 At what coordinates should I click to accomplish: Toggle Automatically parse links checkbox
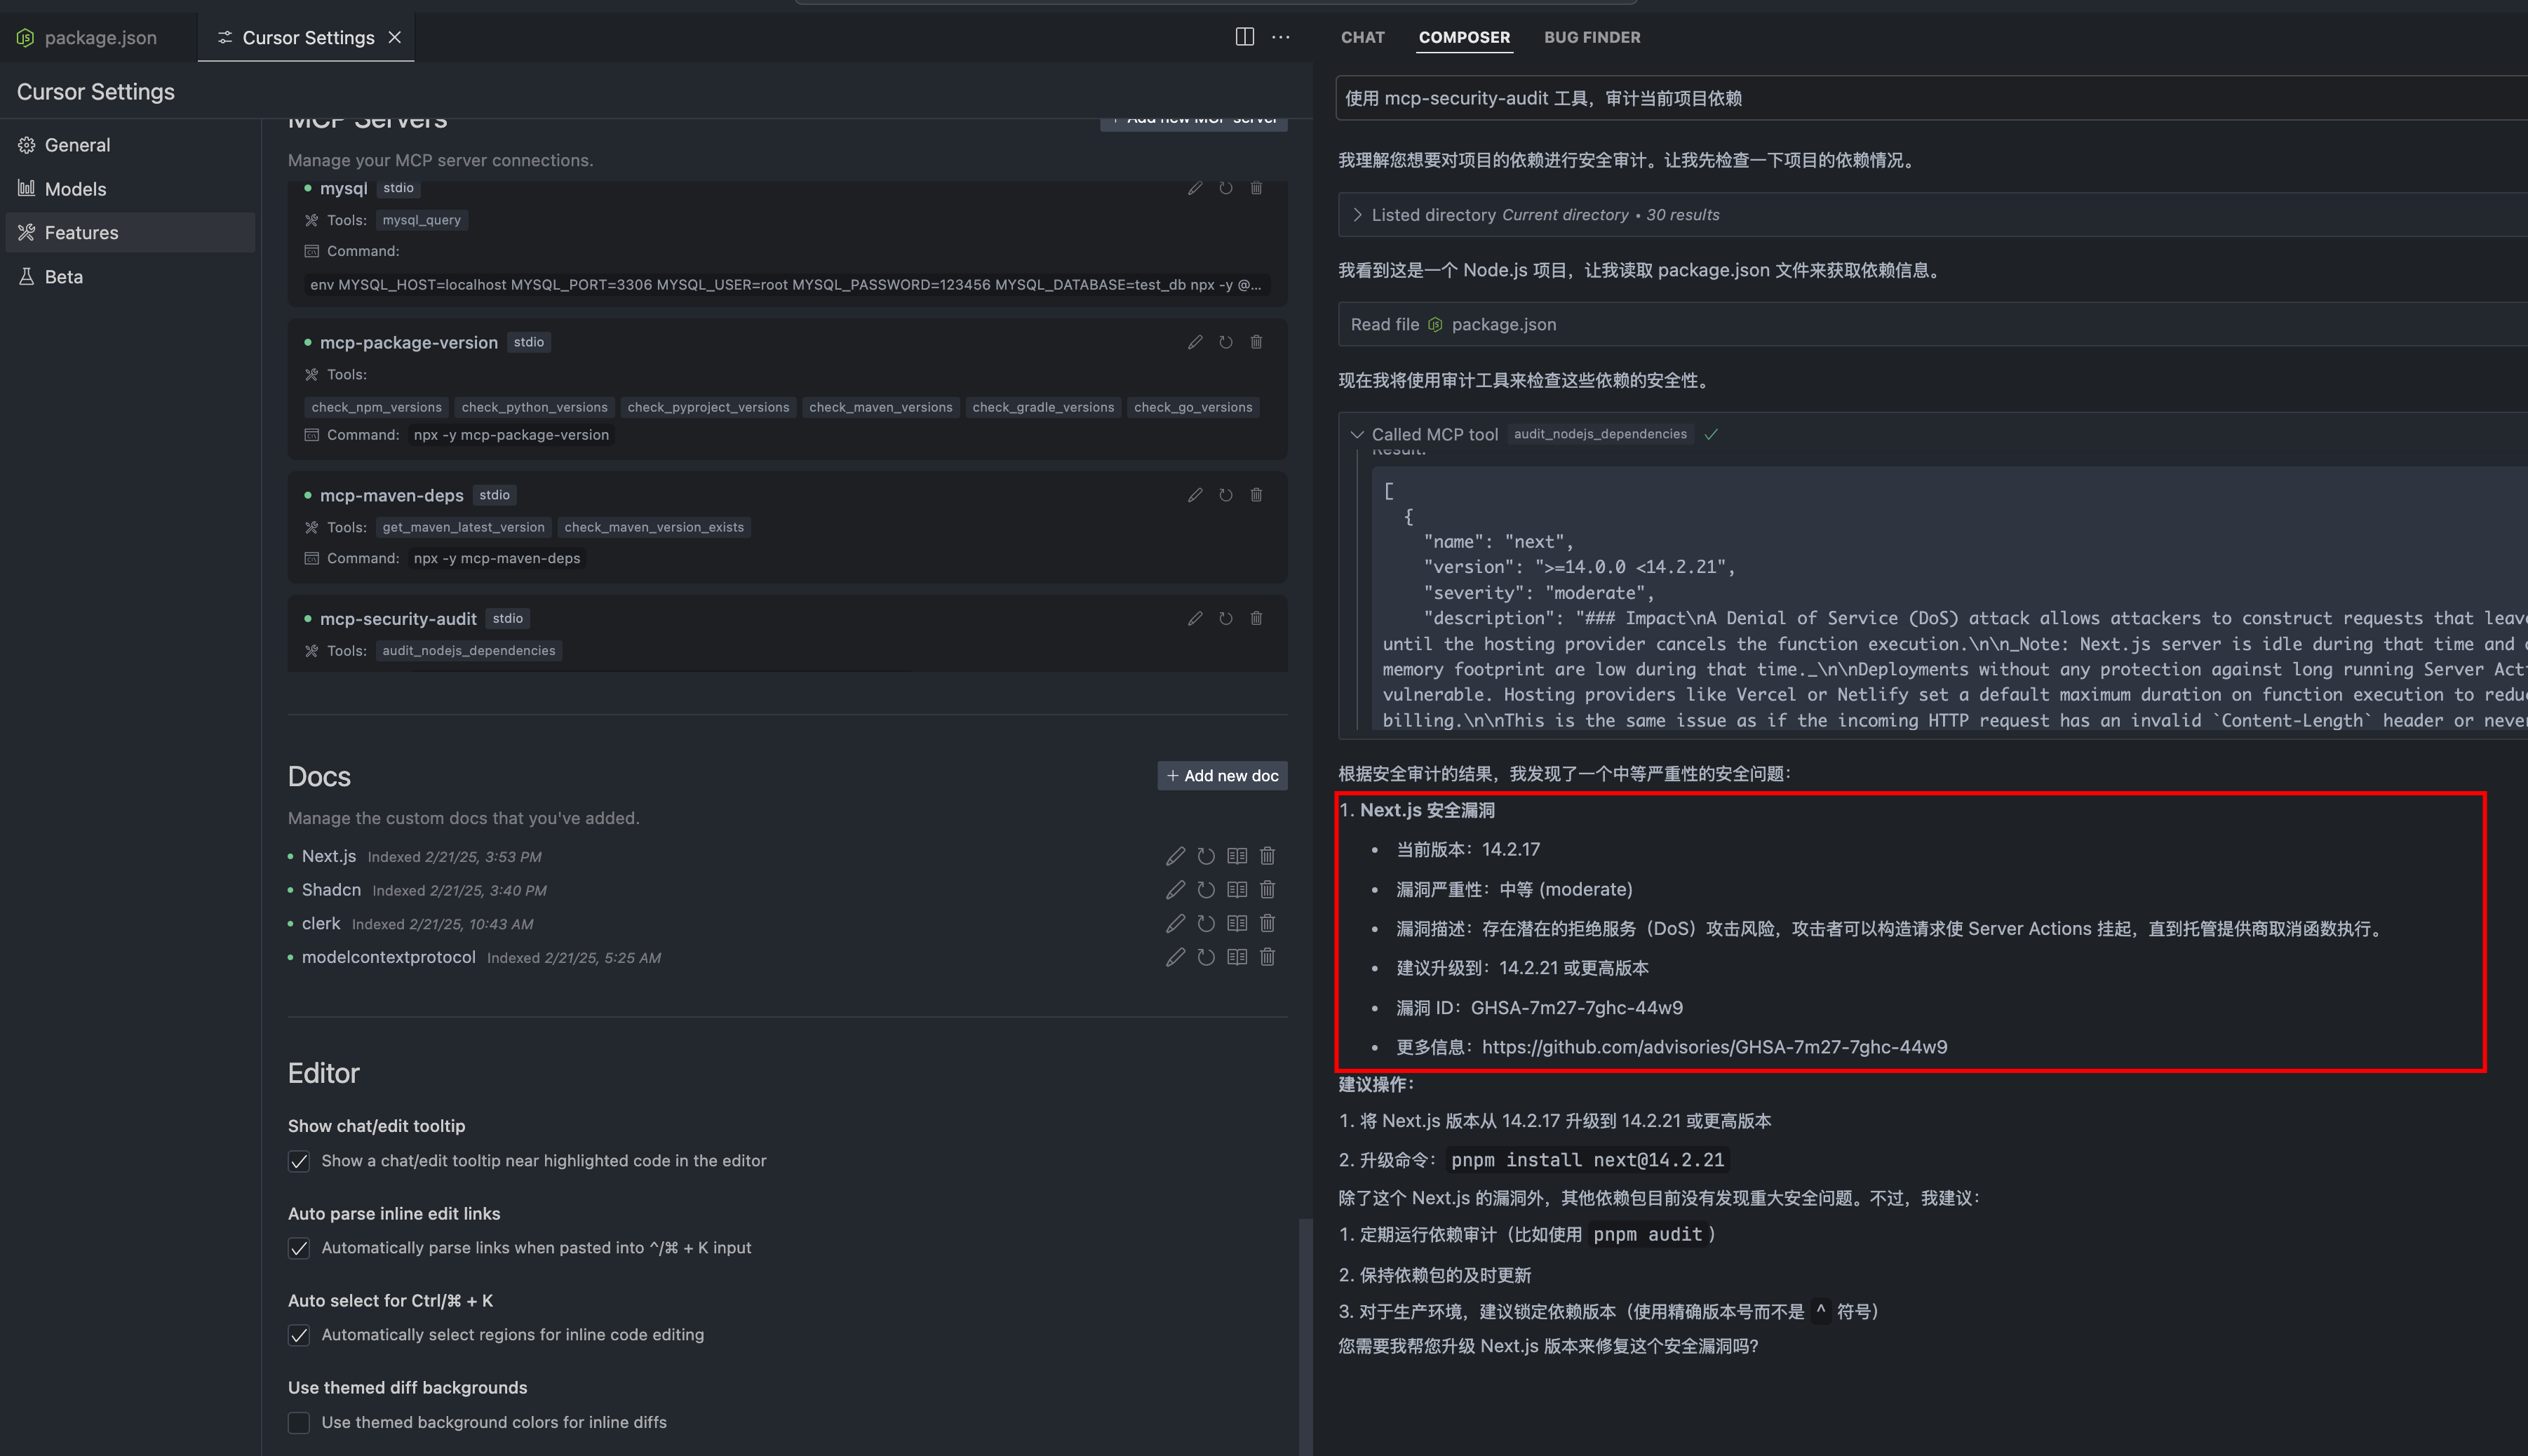299,1248
